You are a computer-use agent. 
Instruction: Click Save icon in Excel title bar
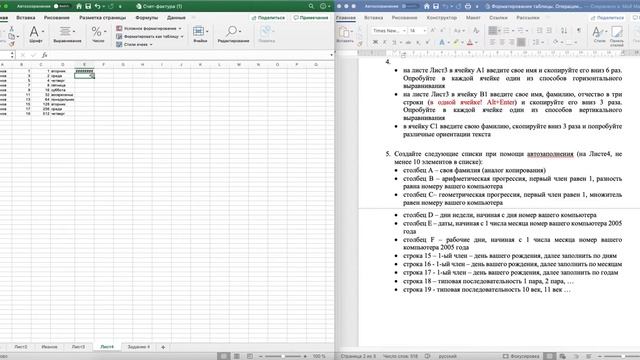pyautogui.click(x=88, y=6)
